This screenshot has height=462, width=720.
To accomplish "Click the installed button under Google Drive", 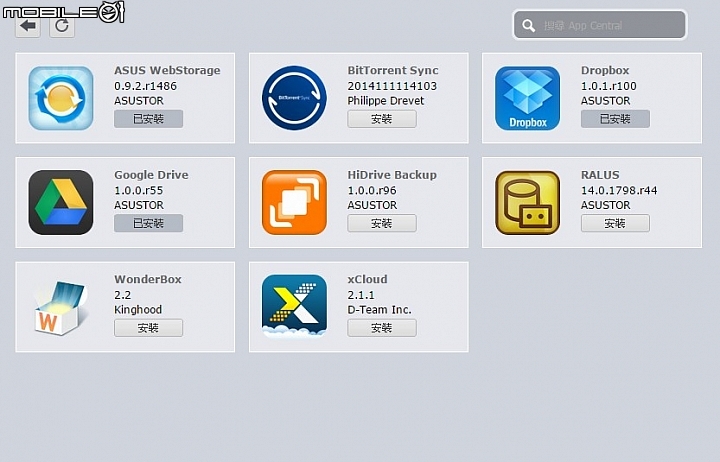I will [x=148, y=223].
